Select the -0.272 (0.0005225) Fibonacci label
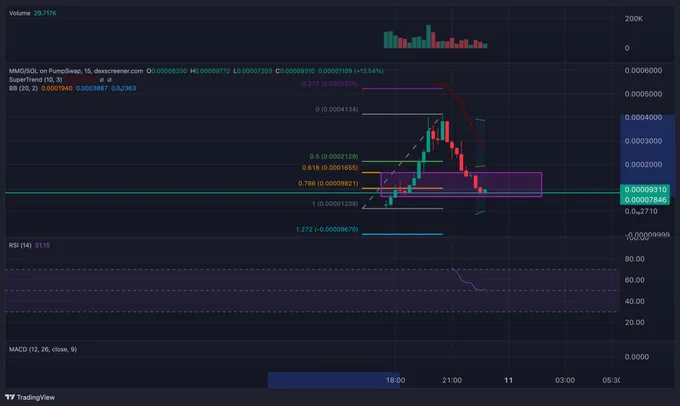 pos(329,83)
